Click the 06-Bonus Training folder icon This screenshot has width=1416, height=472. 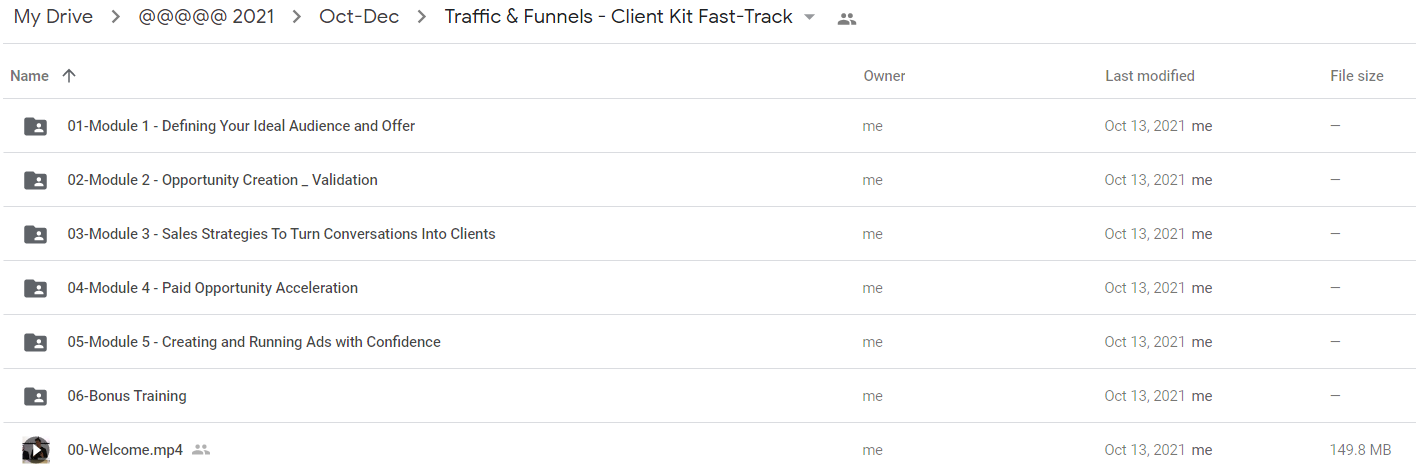tap(35, 396)
